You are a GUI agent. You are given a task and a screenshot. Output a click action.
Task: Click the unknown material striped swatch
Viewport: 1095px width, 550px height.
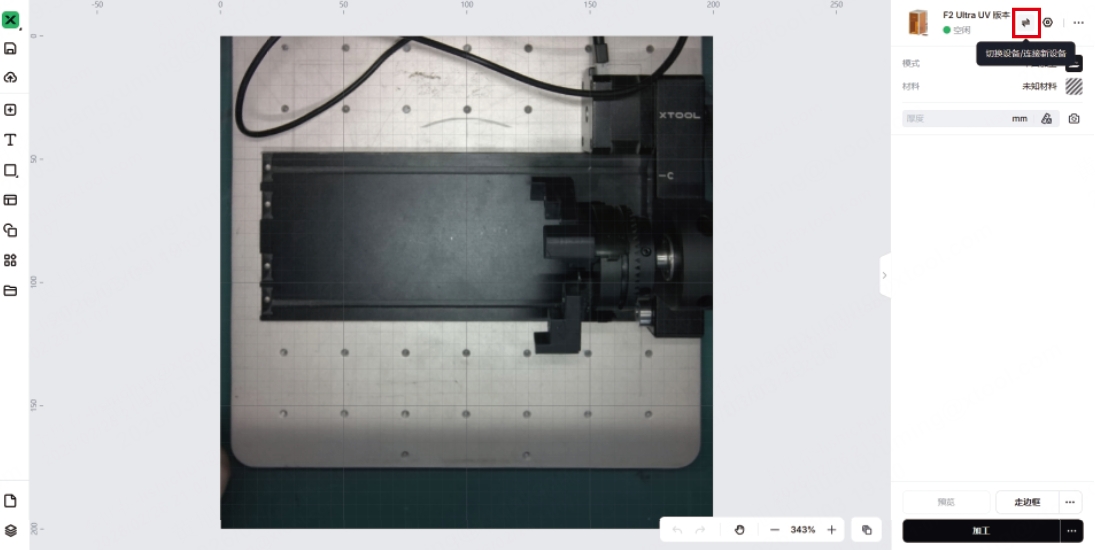pyautogui.click(x=1074, y=86)
